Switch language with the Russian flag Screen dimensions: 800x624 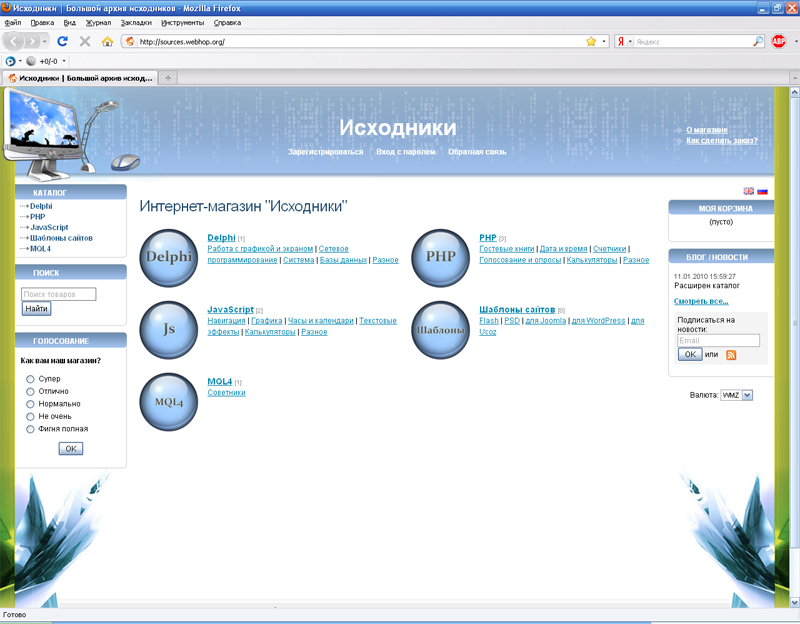762,191
